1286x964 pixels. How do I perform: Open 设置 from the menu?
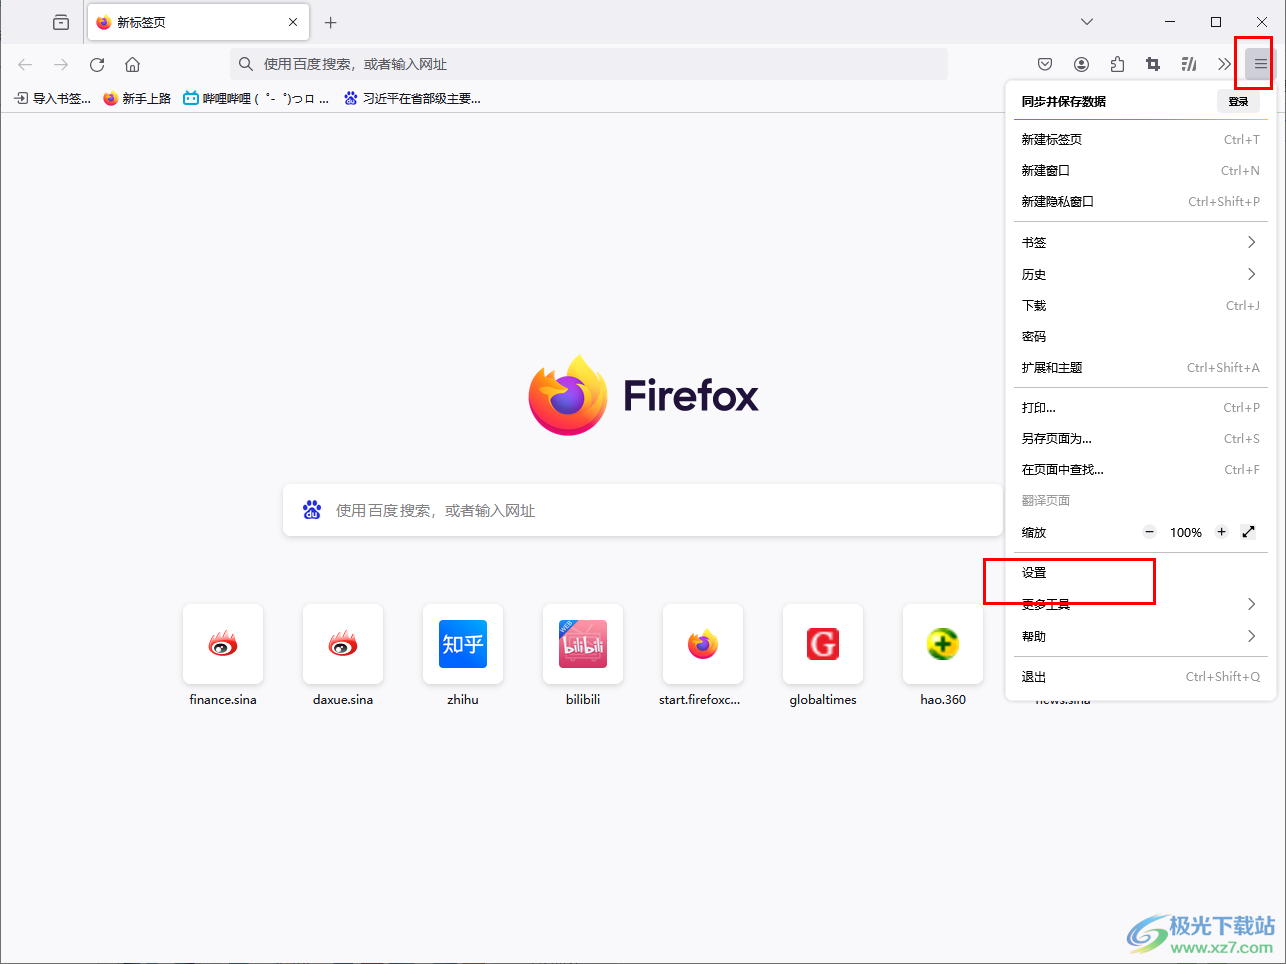pyautogui.click(x=1140, y=573)
